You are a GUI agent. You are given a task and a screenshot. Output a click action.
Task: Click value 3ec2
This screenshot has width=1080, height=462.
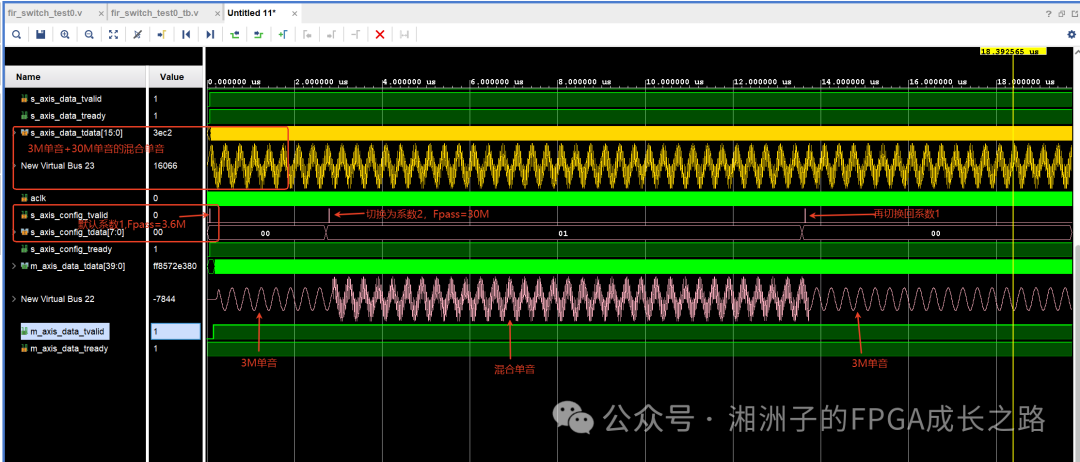pyautogui.click(x=162, y=132)
